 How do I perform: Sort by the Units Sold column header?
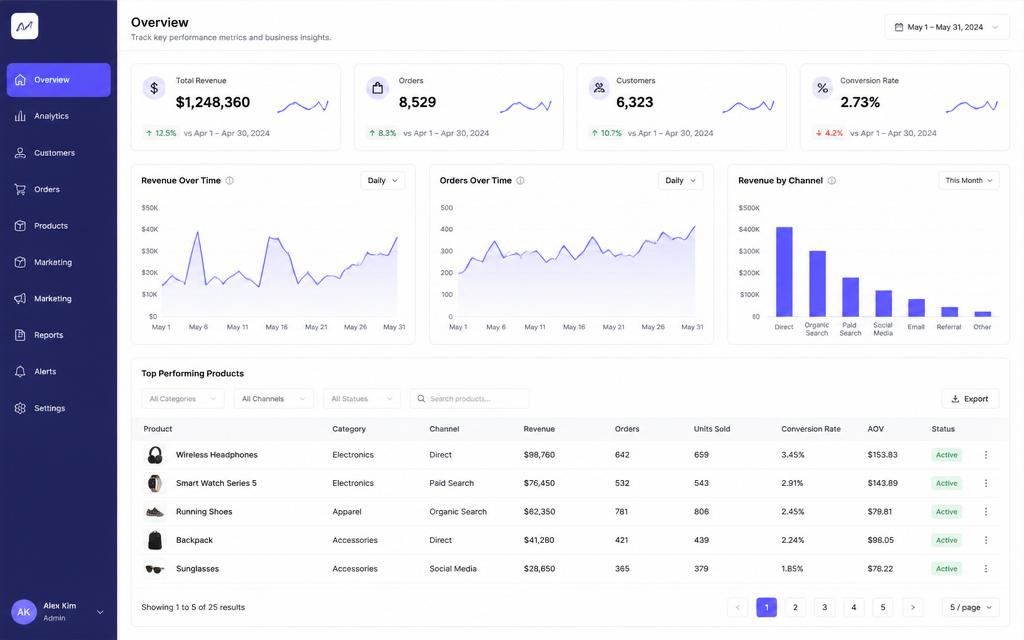point(712,429)
